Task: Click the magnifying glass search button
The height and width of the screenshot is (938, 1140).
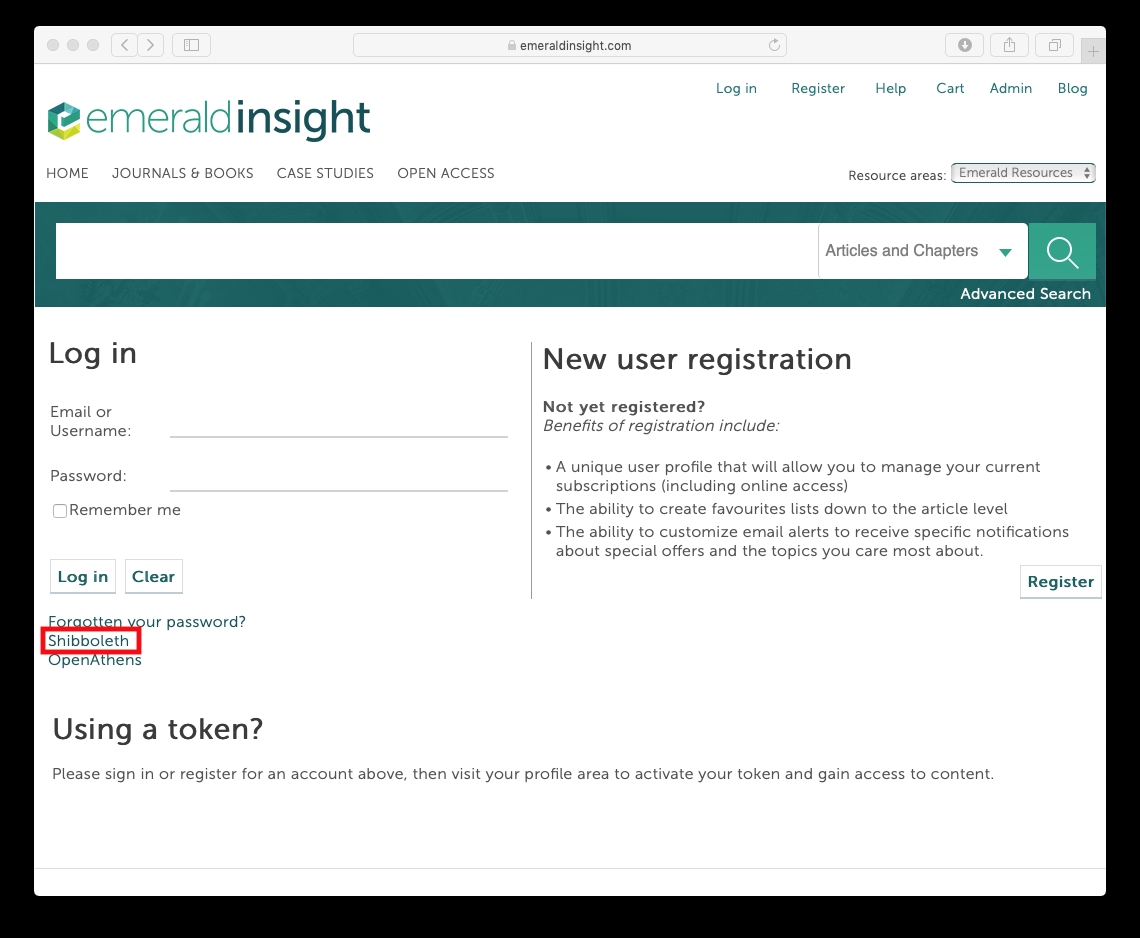Action: pos(1062,251)
